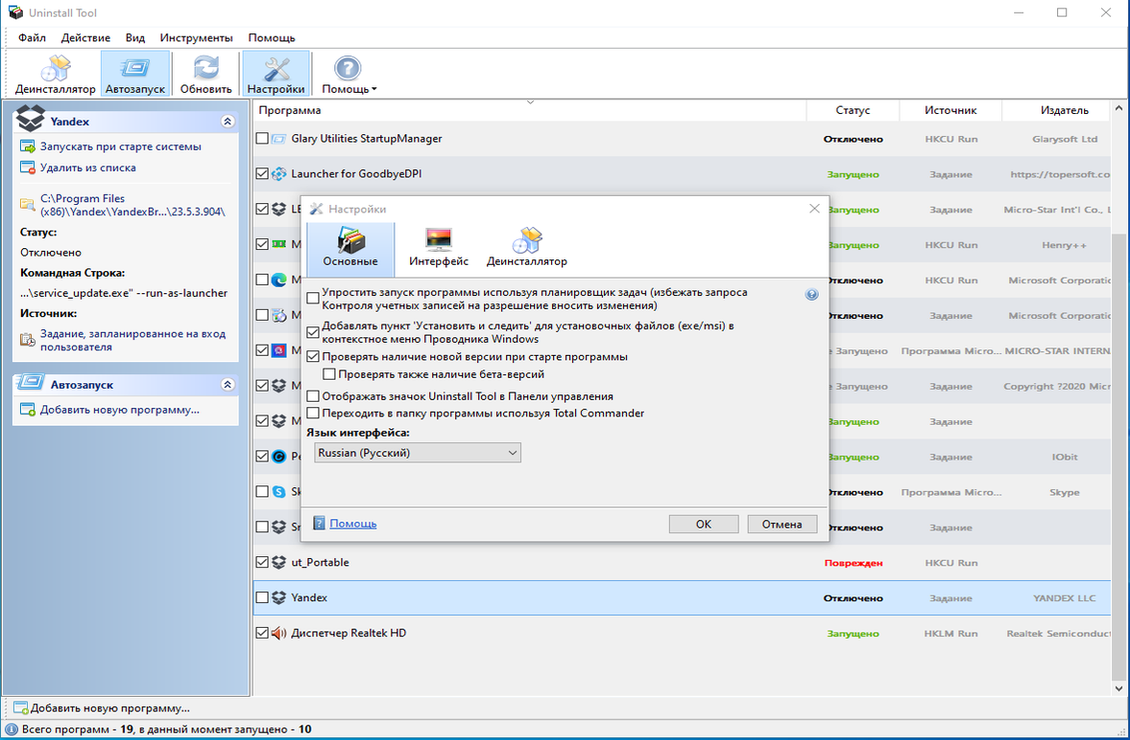Click the question mark hint icon in settings
This screenshot has width=1130, height=740.
tap(811, 294)
